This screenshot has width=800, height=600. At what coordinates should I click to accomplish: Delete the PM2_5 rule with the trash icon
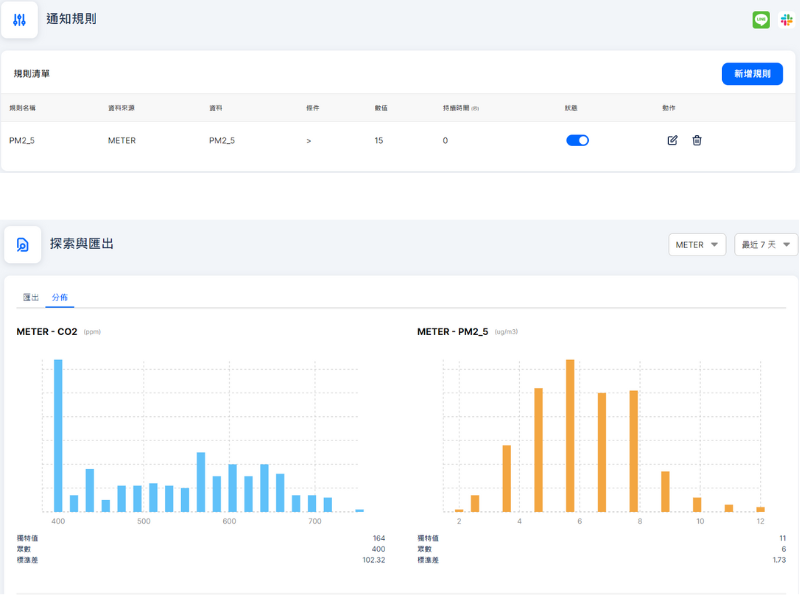697,140
